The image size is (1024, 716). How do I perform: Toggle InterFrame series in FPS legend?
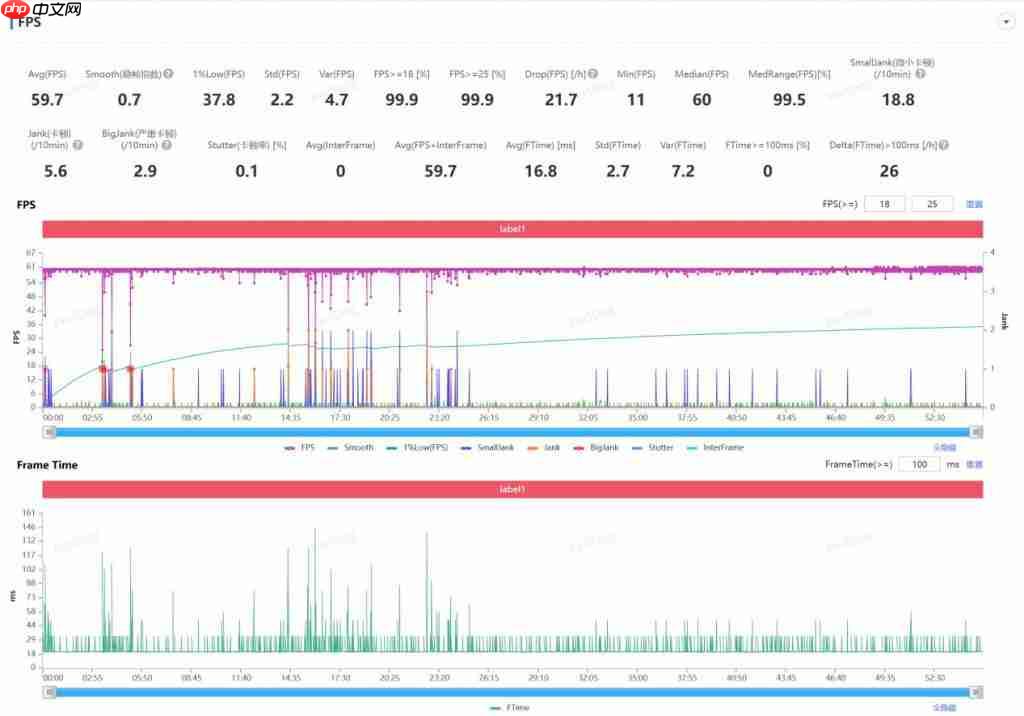[716, 448]
